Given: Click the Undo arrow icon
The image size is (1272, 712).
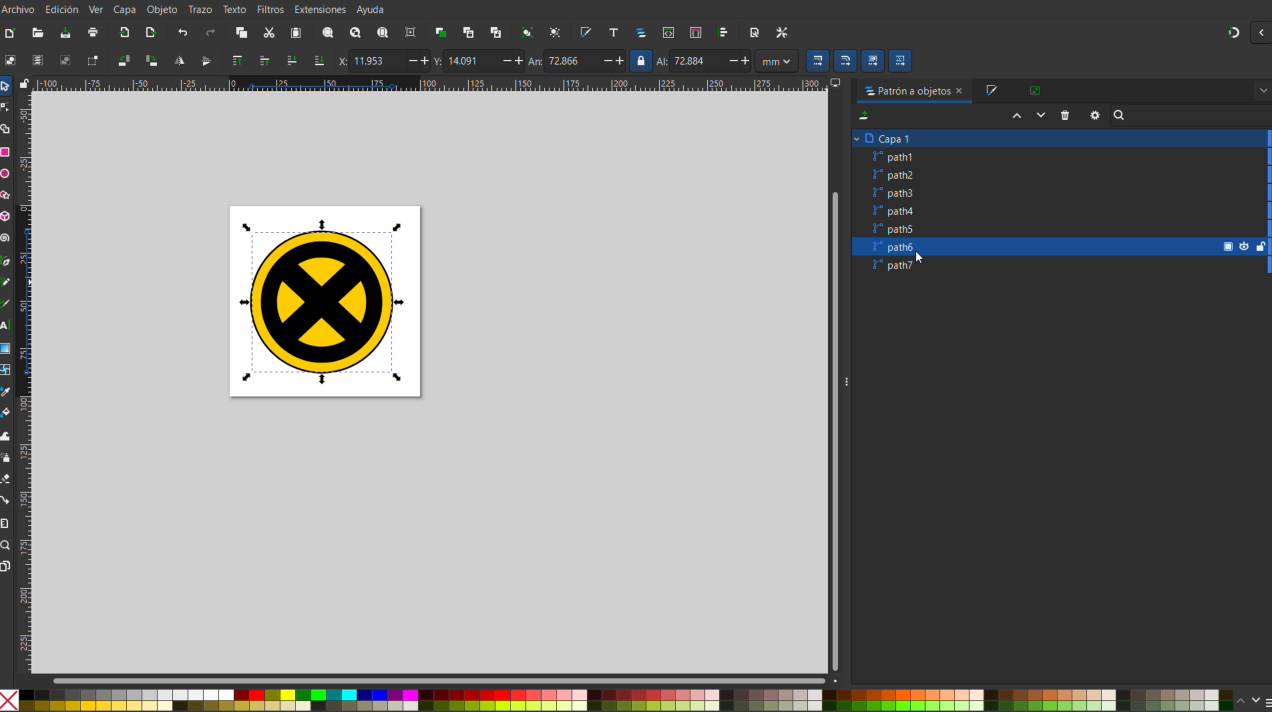Looking at the screenshot, I should (182, 33).
